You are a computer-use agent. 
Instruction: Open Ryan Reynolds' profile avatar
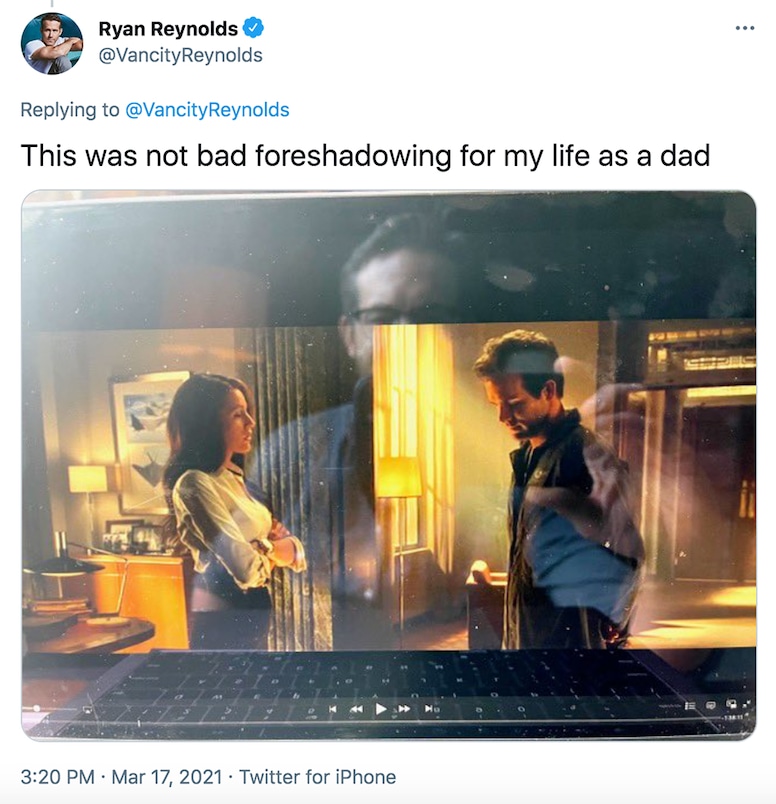pos(48,41)
